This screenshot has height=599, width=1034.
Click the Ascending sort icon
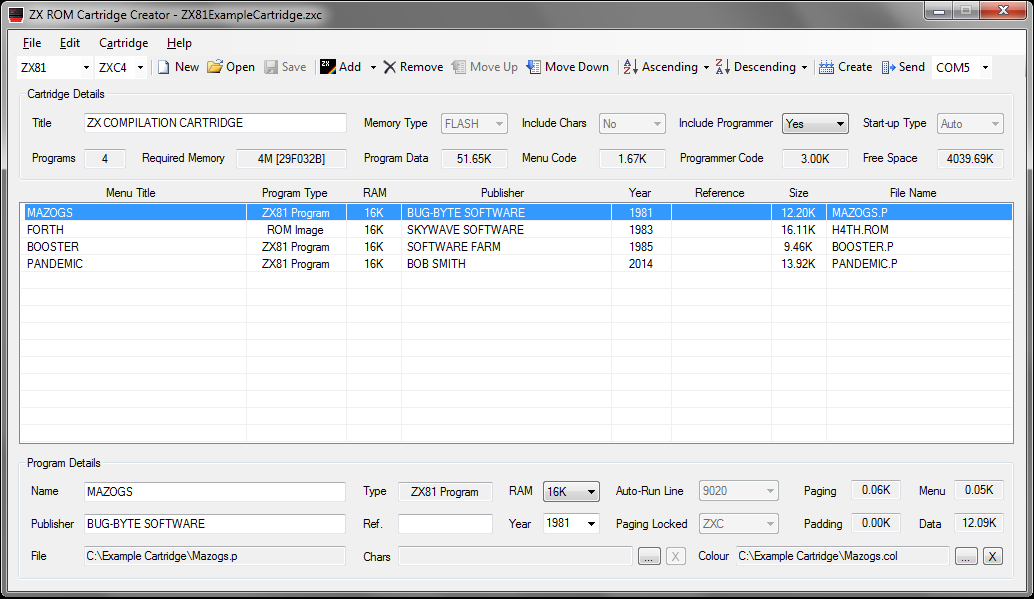(x=630, y=67)
